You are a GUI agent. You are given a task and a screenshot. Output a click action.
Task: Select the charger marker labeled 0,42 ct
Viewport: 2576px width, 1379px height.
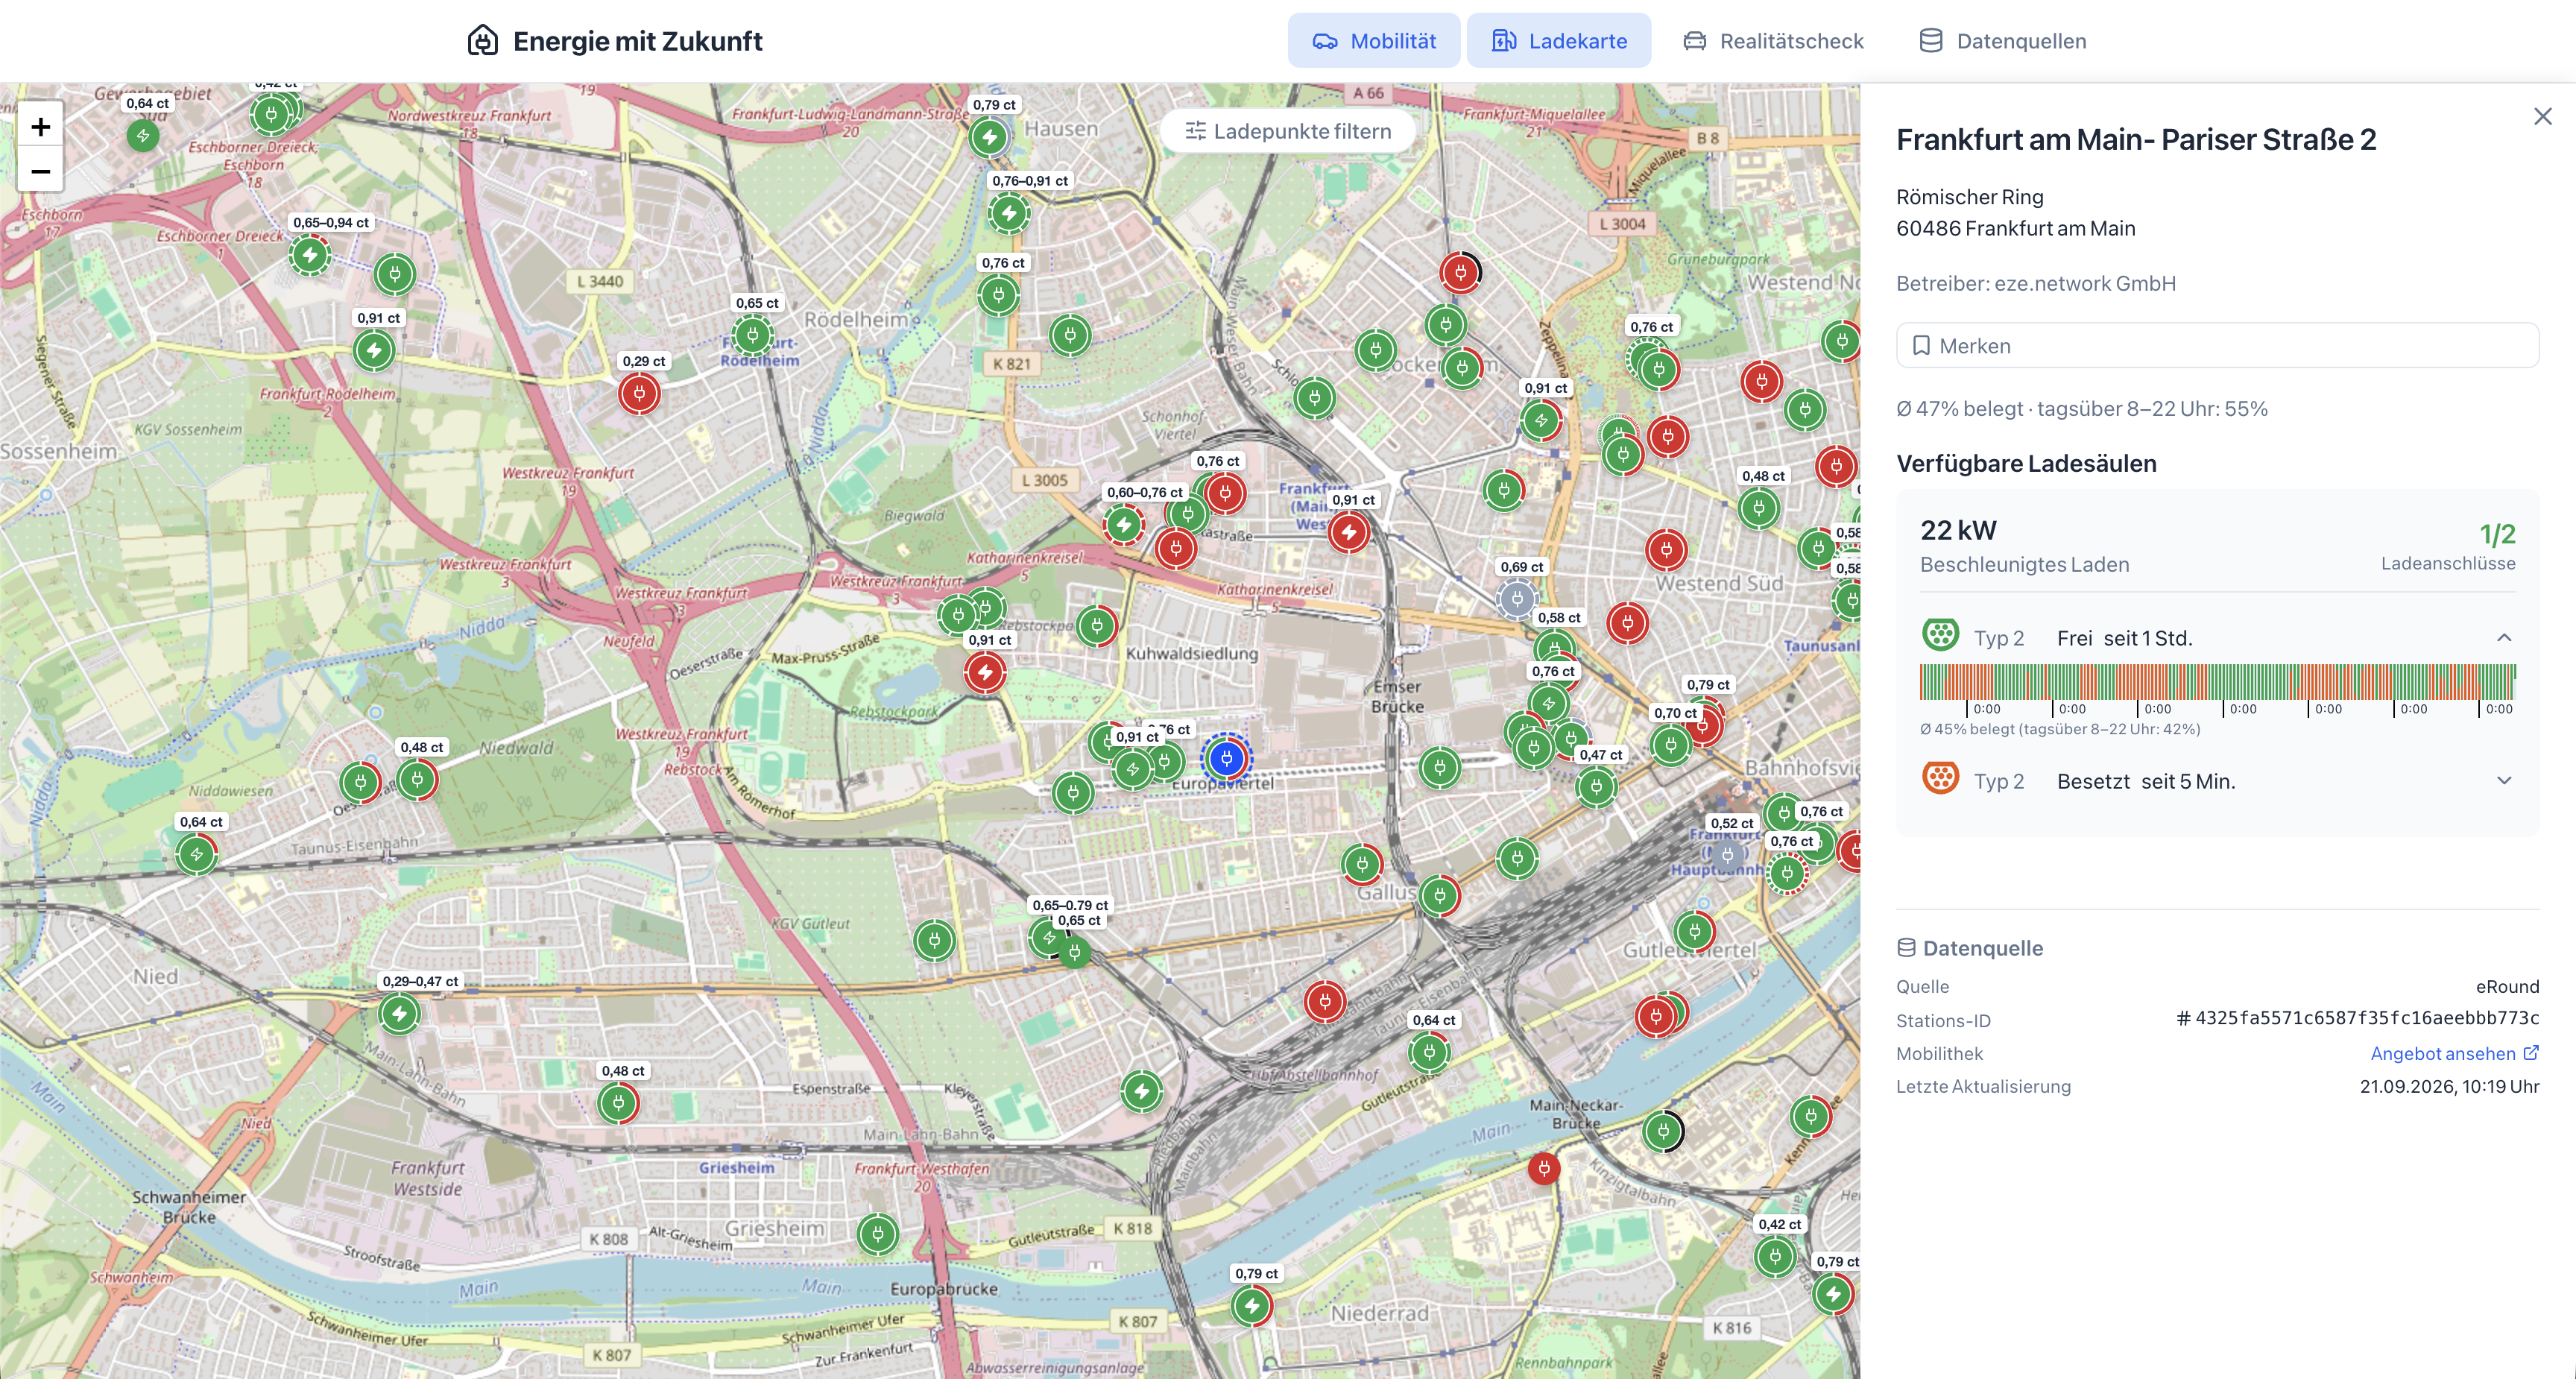pos(1775,1256)
